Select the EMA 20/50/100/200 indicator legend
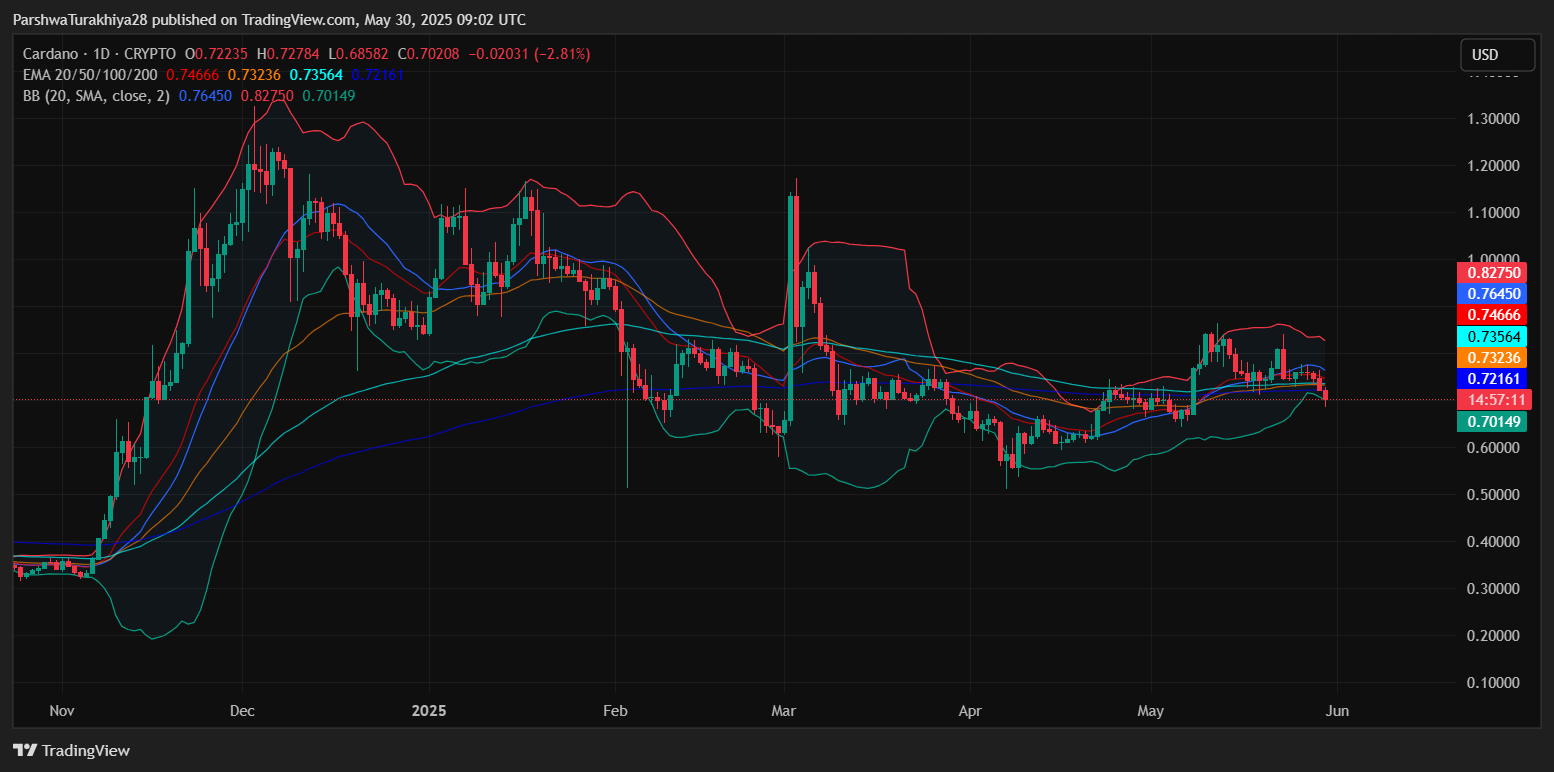 pyautogui.click(x=91, y=75)
